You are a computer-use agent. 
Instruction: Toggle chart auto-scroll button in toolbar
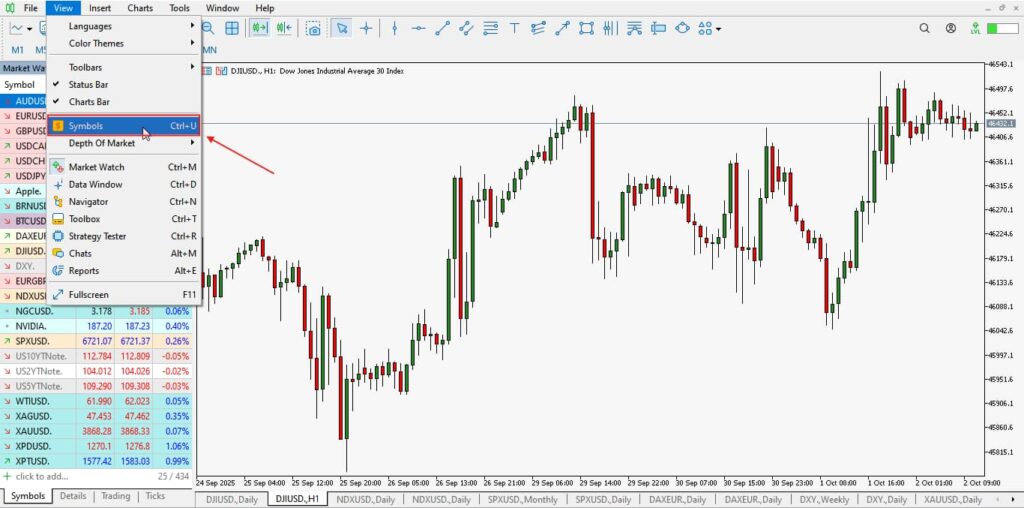coord(260,29)
